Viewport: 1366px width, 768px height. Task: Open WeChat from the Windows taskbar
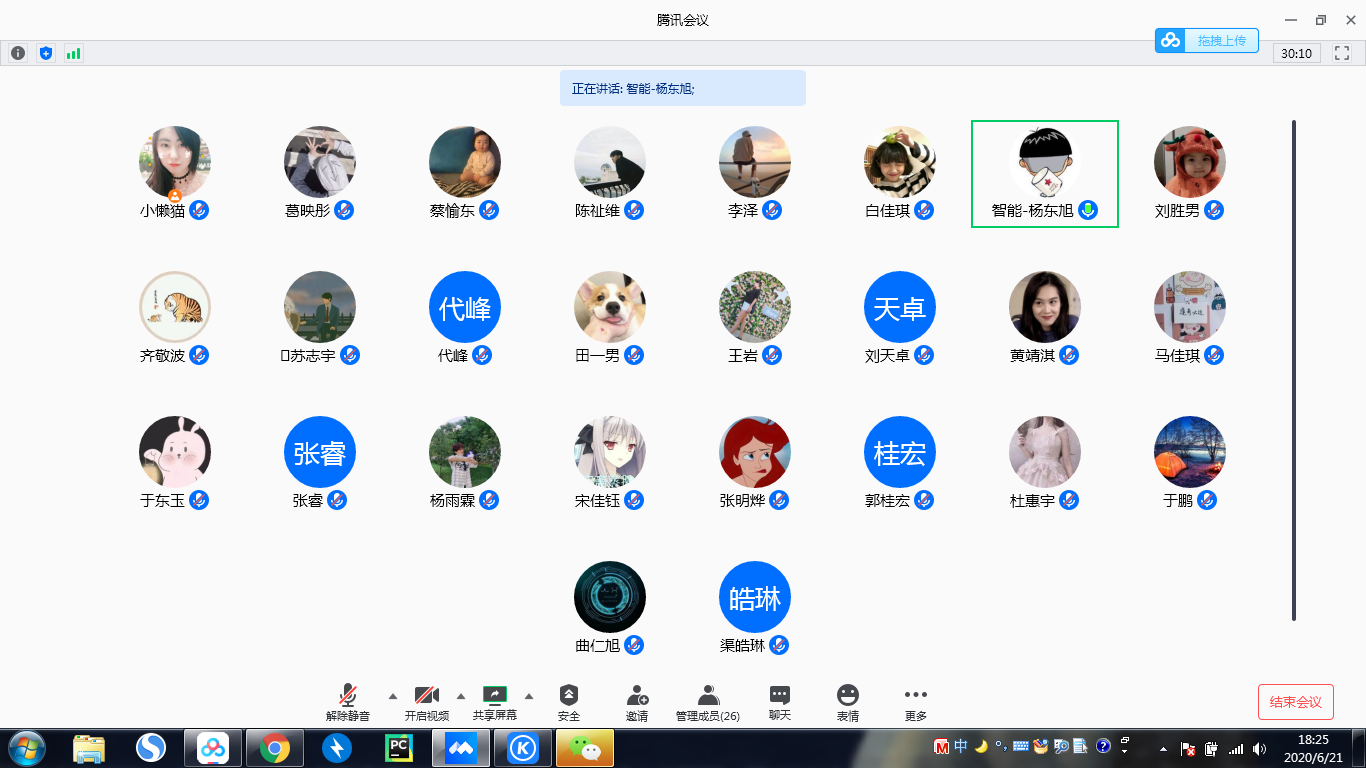pyautogui.click(x=585, y=747)
